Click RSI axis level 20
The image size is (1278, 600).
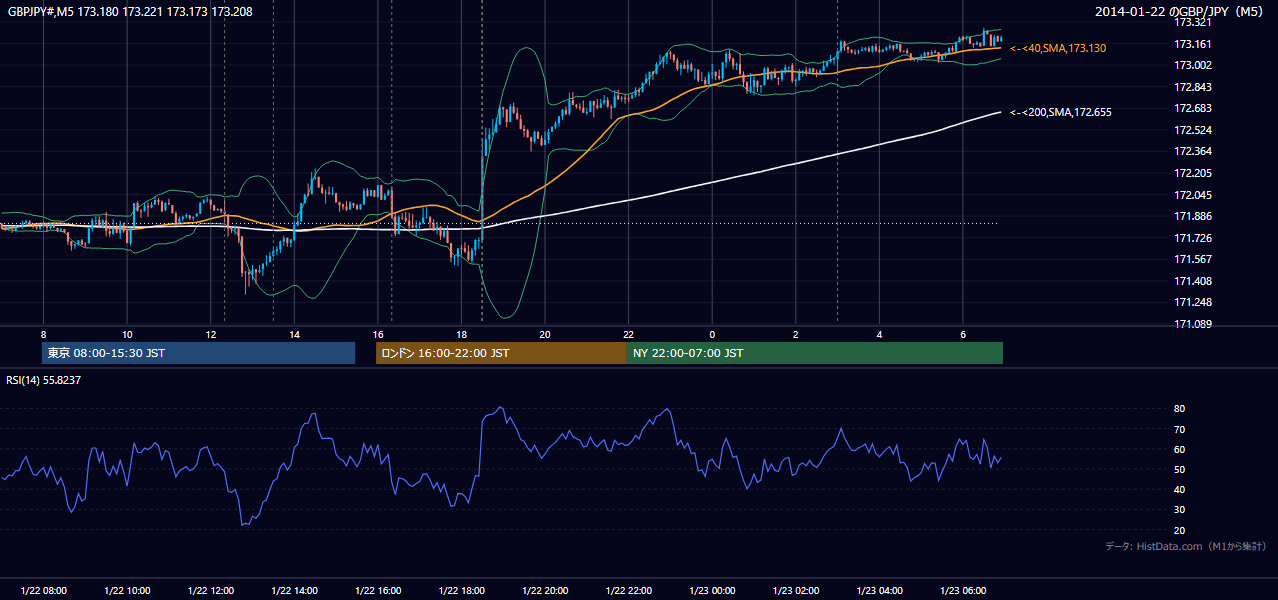click(x=1179, y=530)
